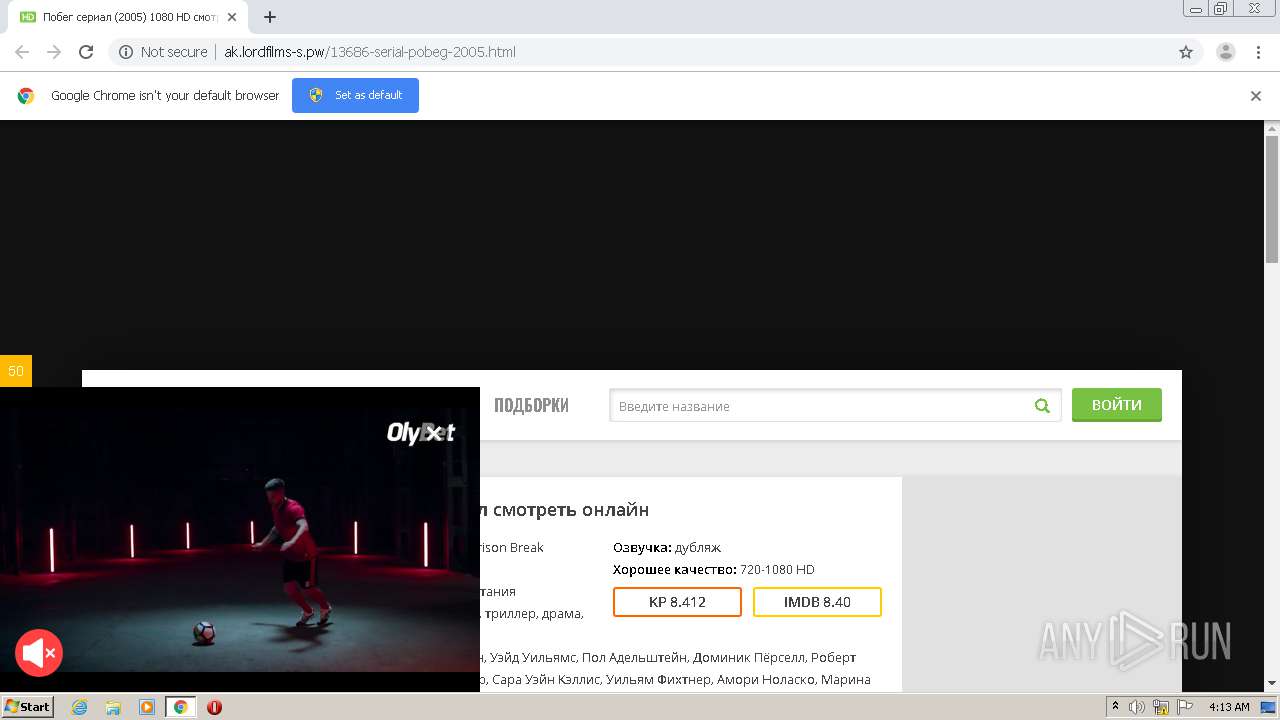Launch Internet Explorer from taskbar
The width and height of the screenshot is (1280, 720).
[79, 707]
